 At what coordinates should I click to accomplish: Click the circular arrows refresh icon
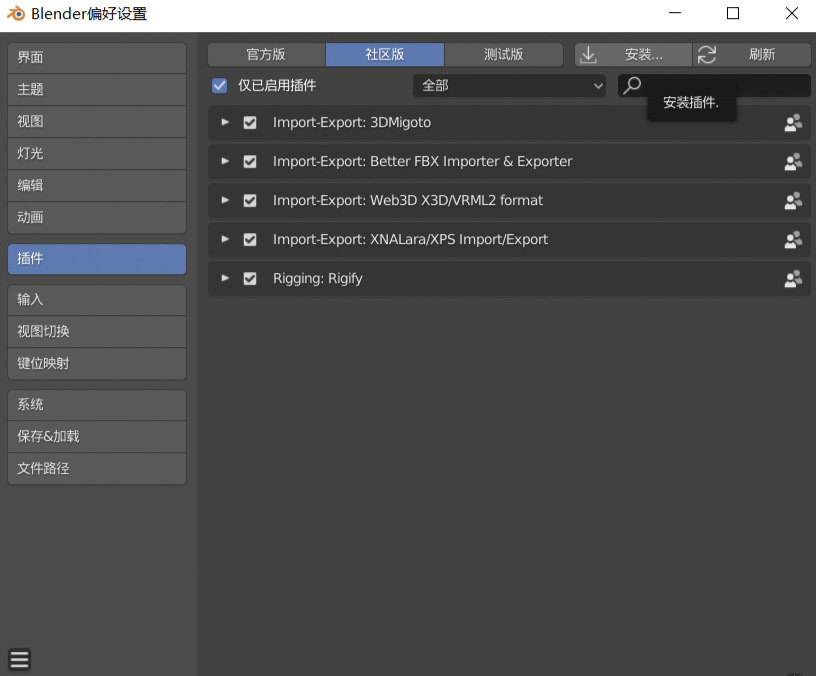[707, 55]
